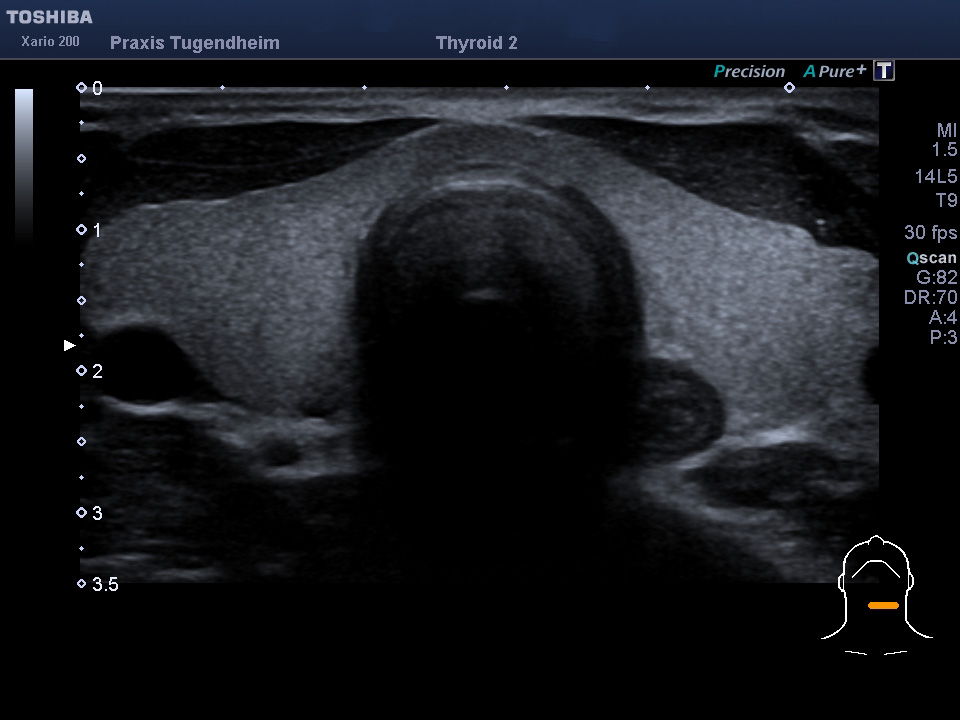The image size is (960, 720).
Task: Click the depth marker labeled 1
Action: pos(89,230)
